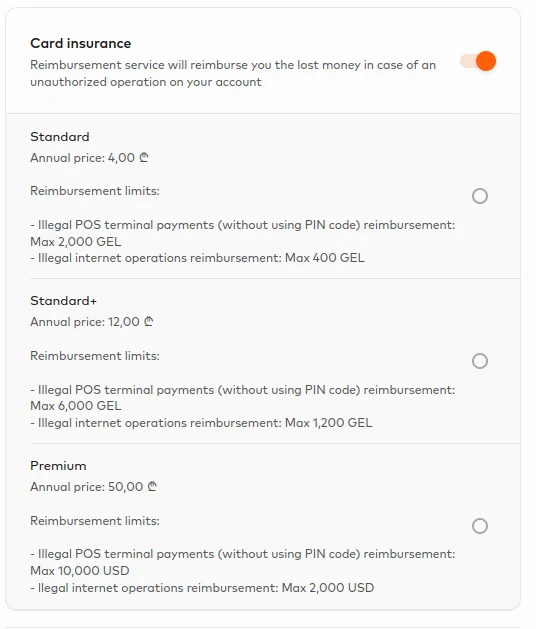
Task: Click the Max 400 GEL internet limit line
Action: tap(197, 258)
